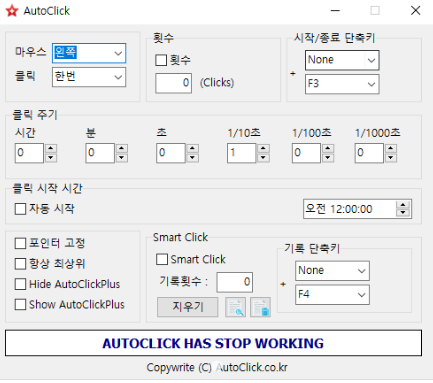Decrease the 분 minutes value
433x383 pixels.
pyautogui.click(x=122, y=158)
